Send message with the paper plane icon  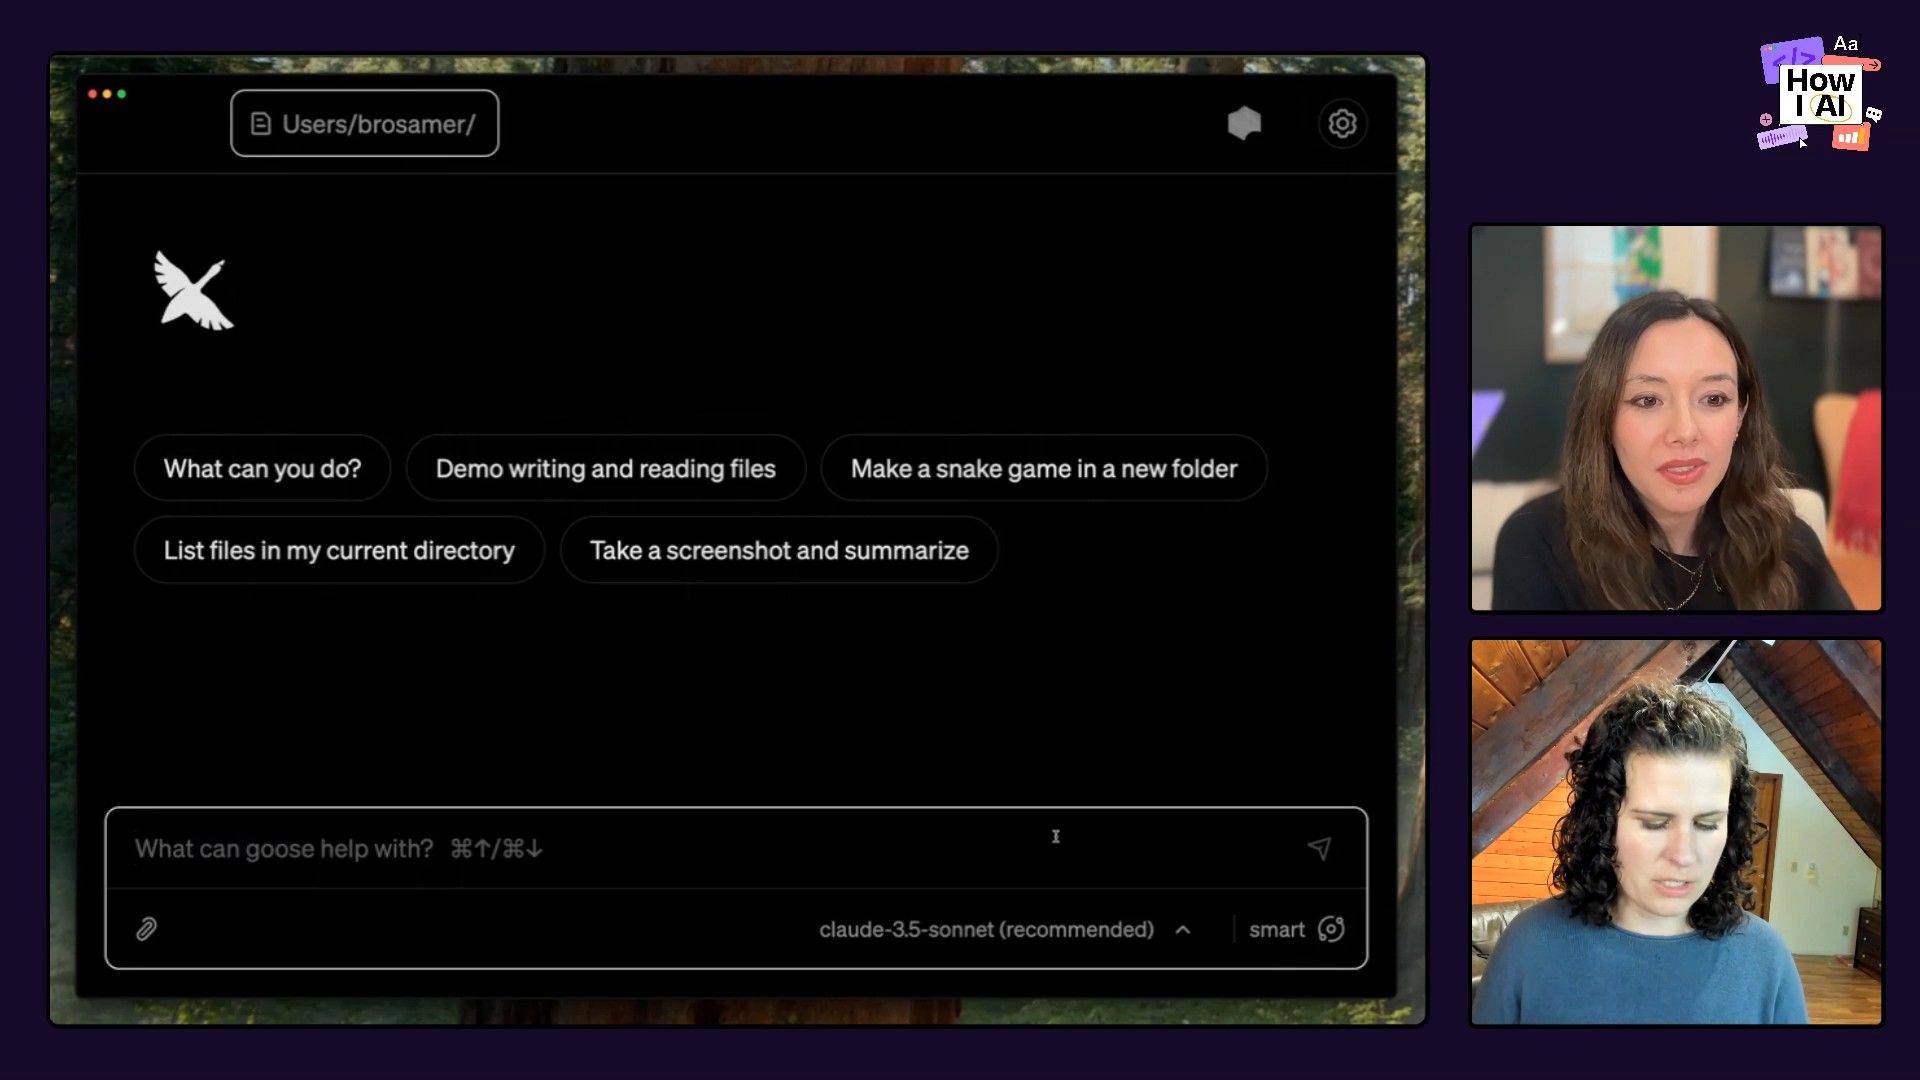[x=1319, y=848]
